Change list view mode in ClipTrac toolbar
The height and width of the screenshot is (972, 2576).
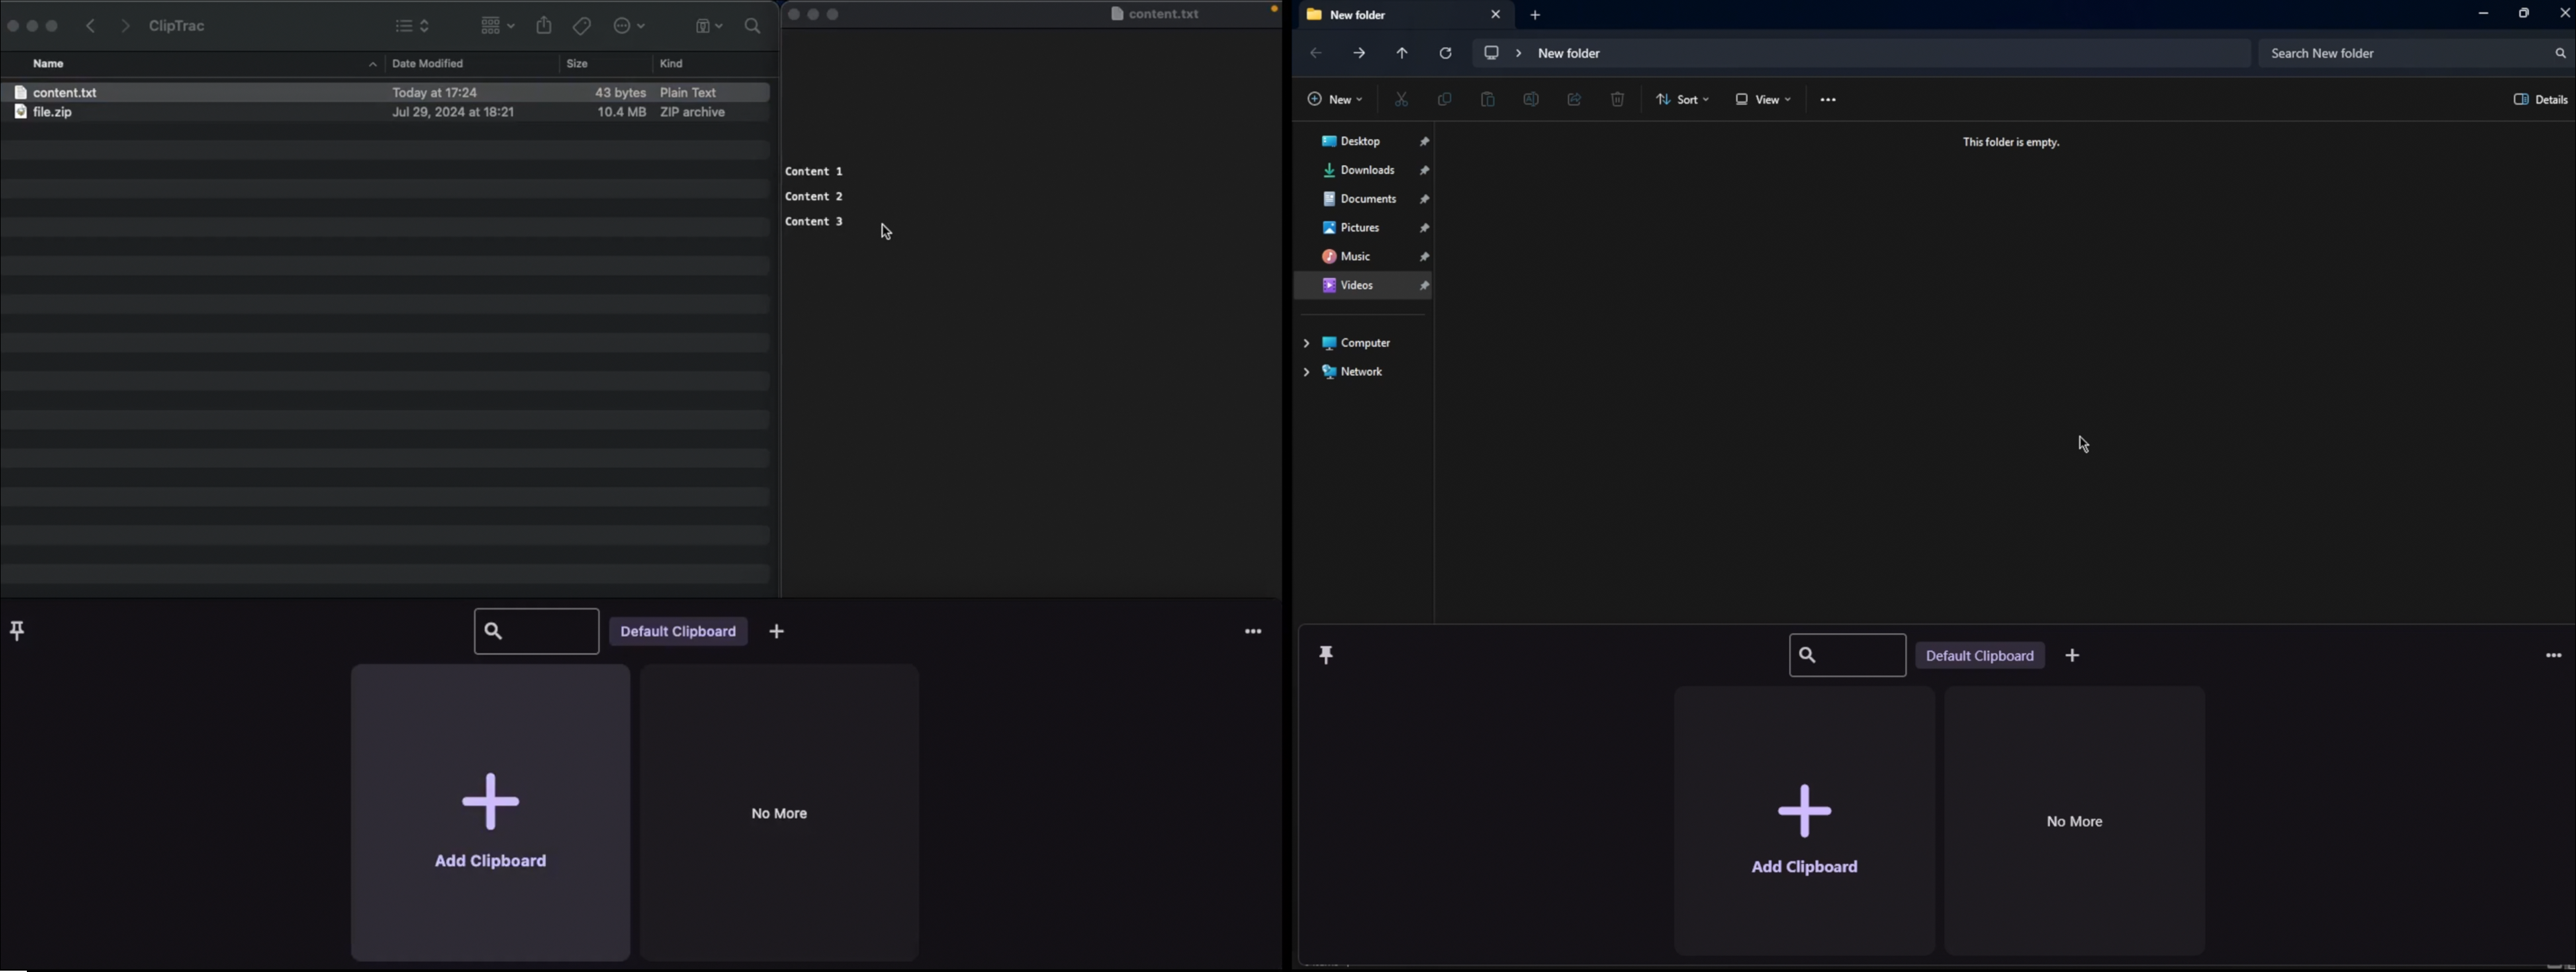pyautogui.click(x=412, y=26)
